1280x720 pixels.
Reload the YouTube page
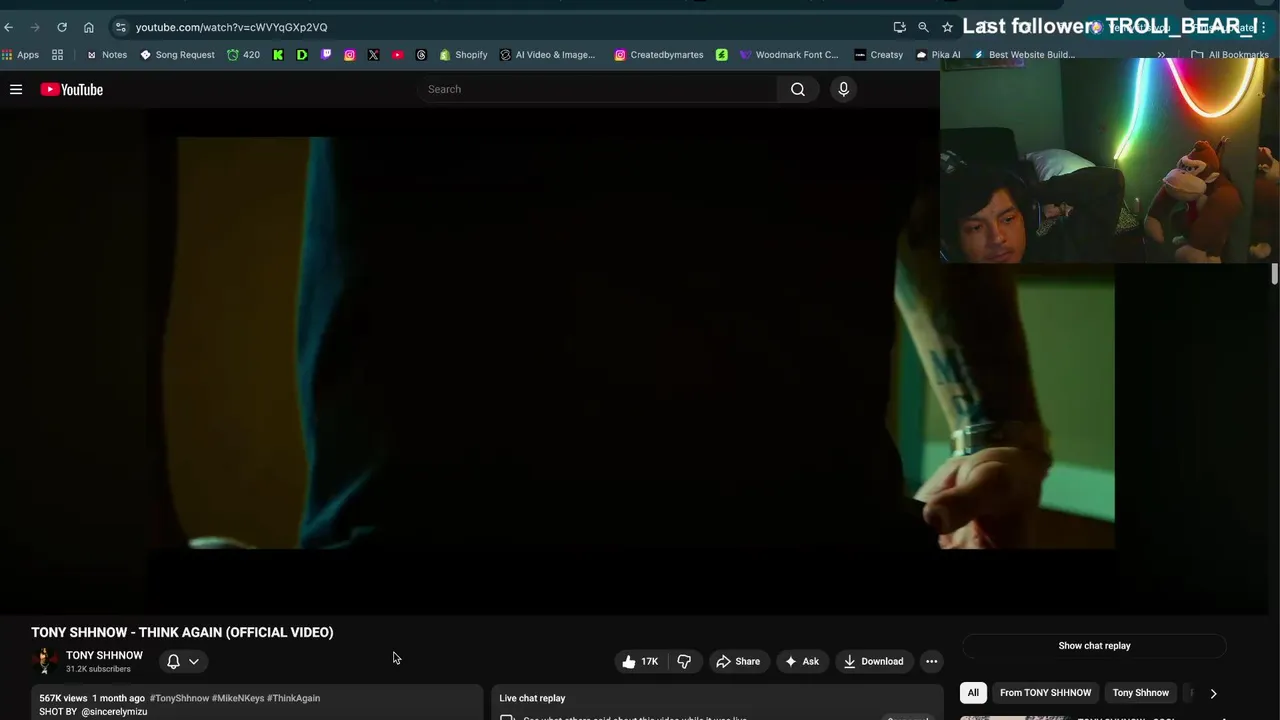(62, 27)
